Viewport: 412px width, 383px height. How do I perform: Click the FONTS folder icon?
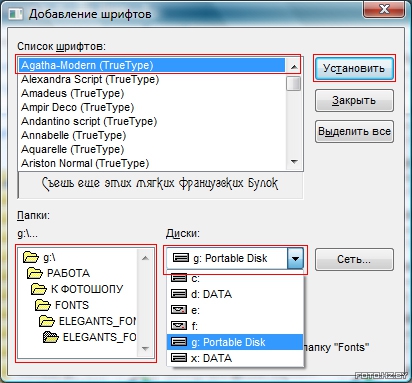(x=43, y=305)
